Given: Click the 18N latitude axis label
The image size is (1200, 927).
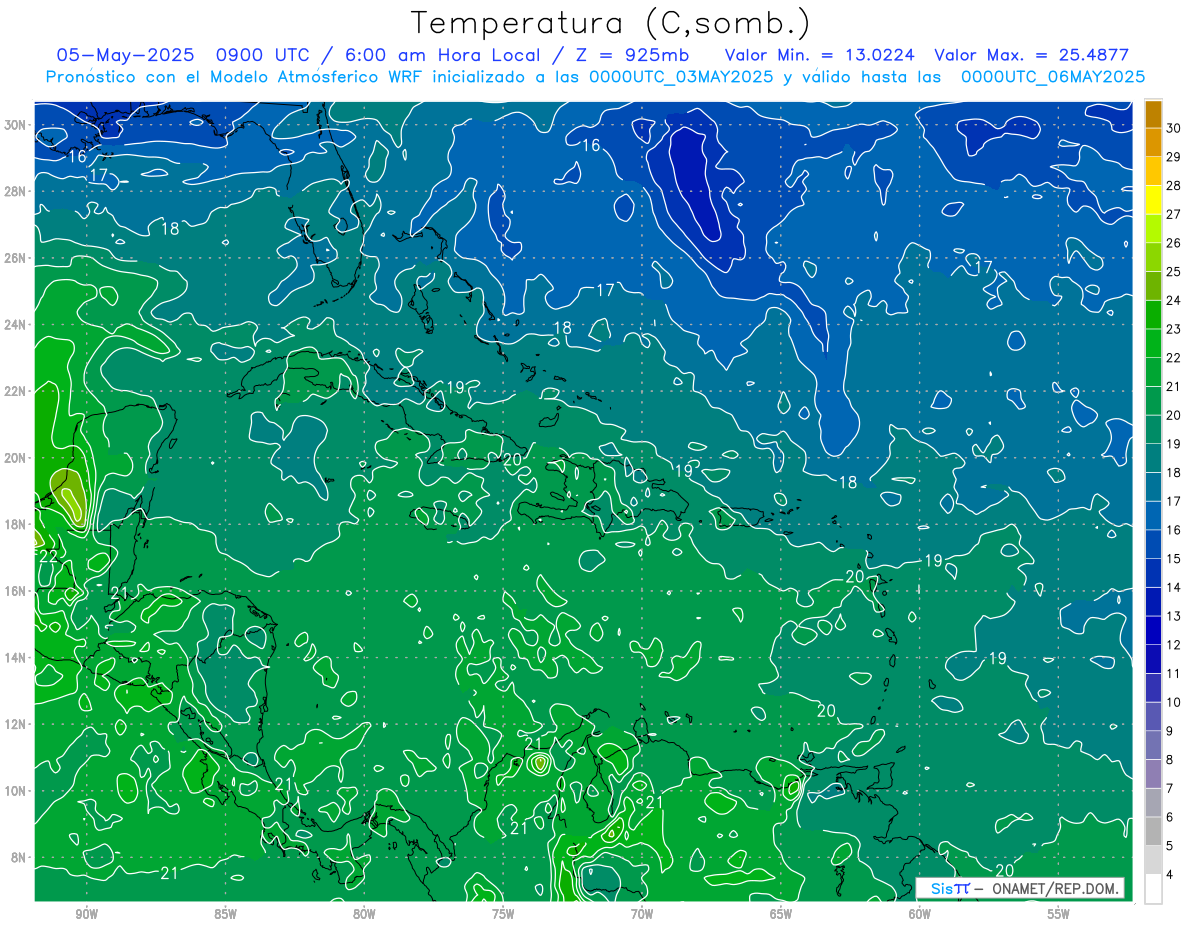Looking at the screenshot, I should pos(16,524).
